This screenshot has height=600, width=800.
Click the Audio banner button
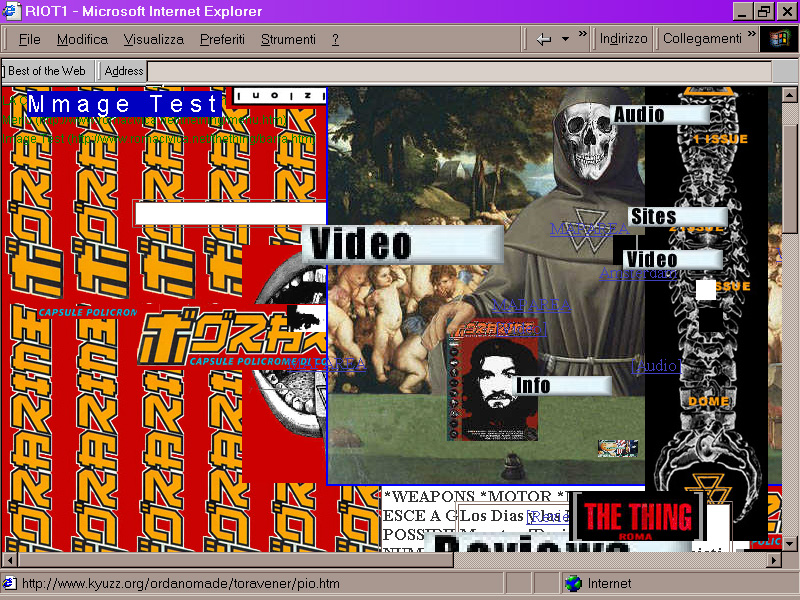660,115
